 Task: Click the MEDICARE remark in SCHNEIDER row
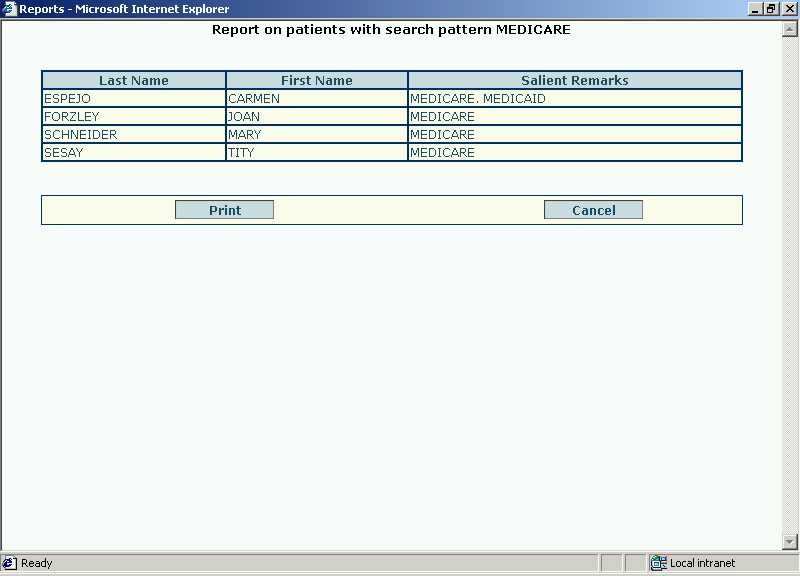[575, 135]
